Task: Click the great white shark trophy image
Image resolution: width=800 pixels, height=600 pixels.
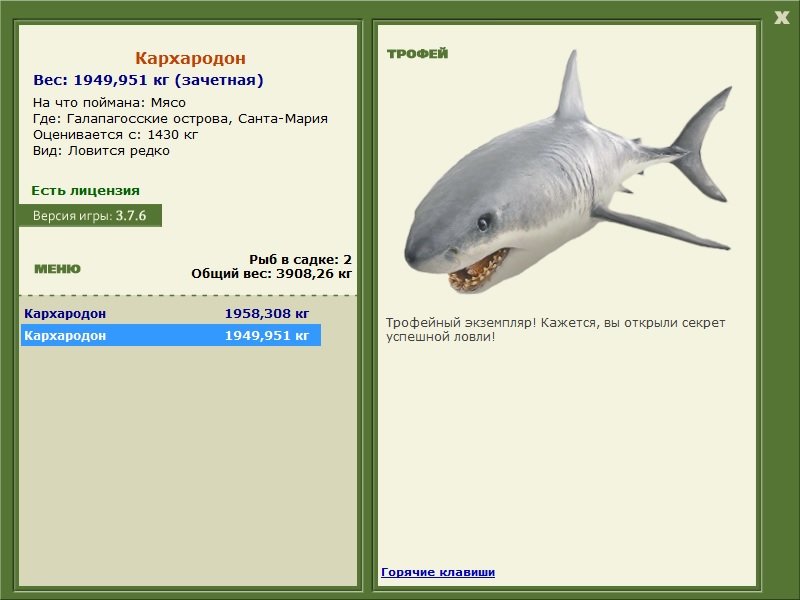Action: 568,172
